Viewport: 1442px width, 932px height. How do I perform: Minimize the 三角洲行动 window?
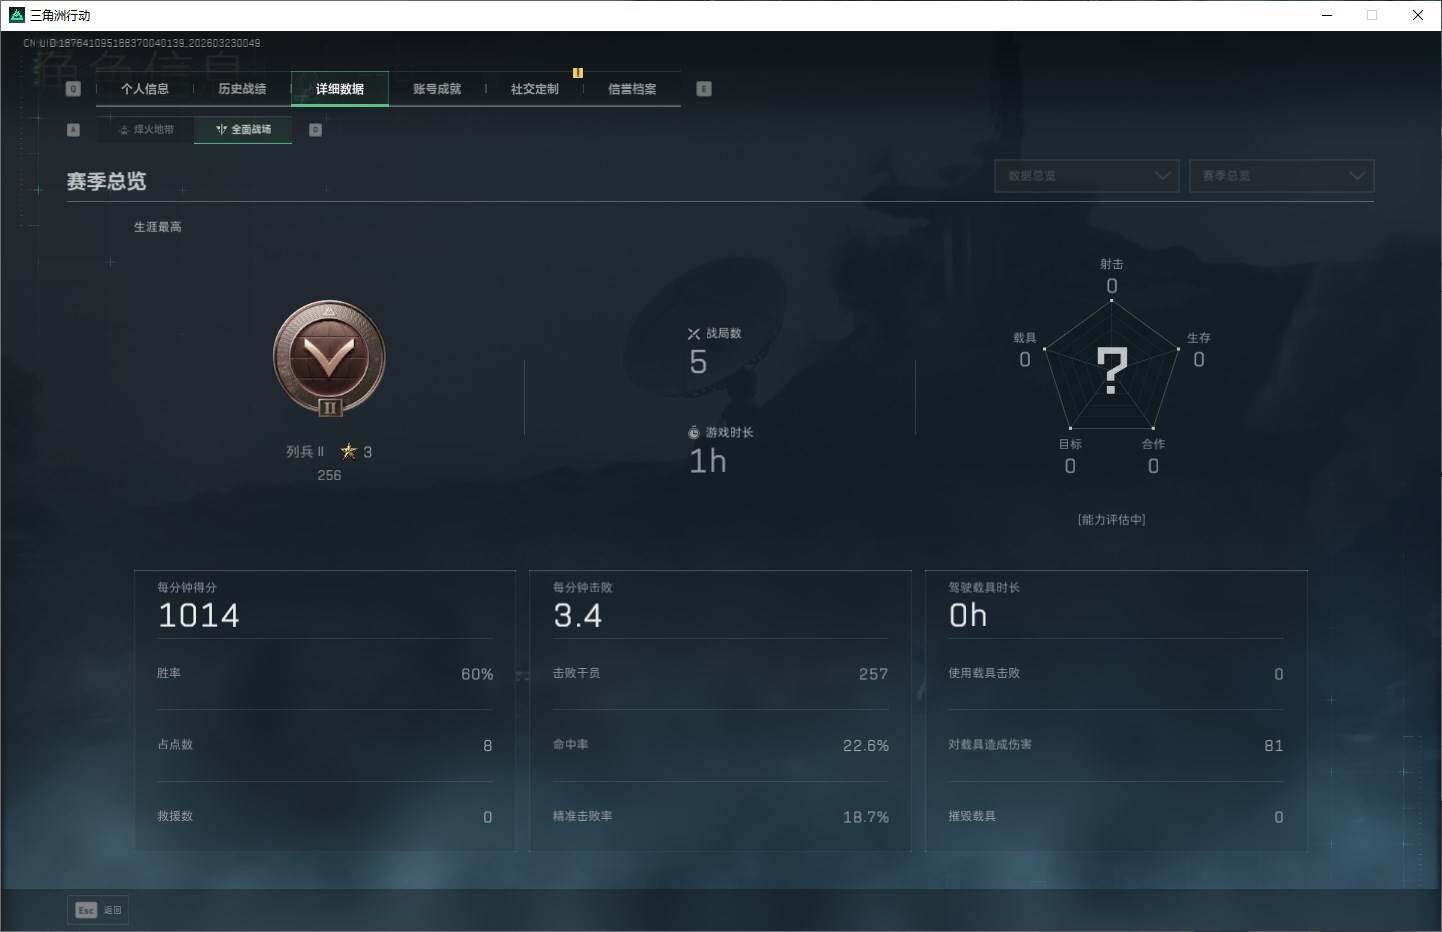pyautogui.click(x=1327, y=15)
